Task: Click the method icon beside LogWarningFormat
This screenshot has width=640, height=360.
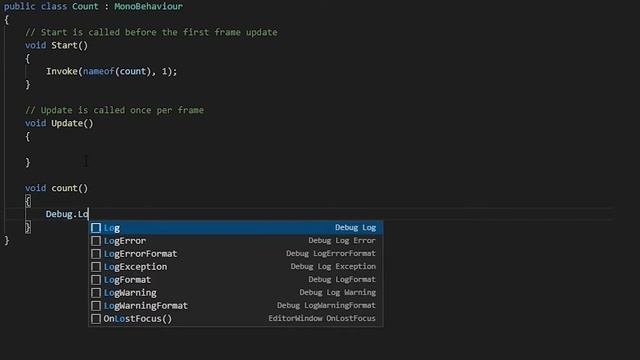Action: [96, 306]
